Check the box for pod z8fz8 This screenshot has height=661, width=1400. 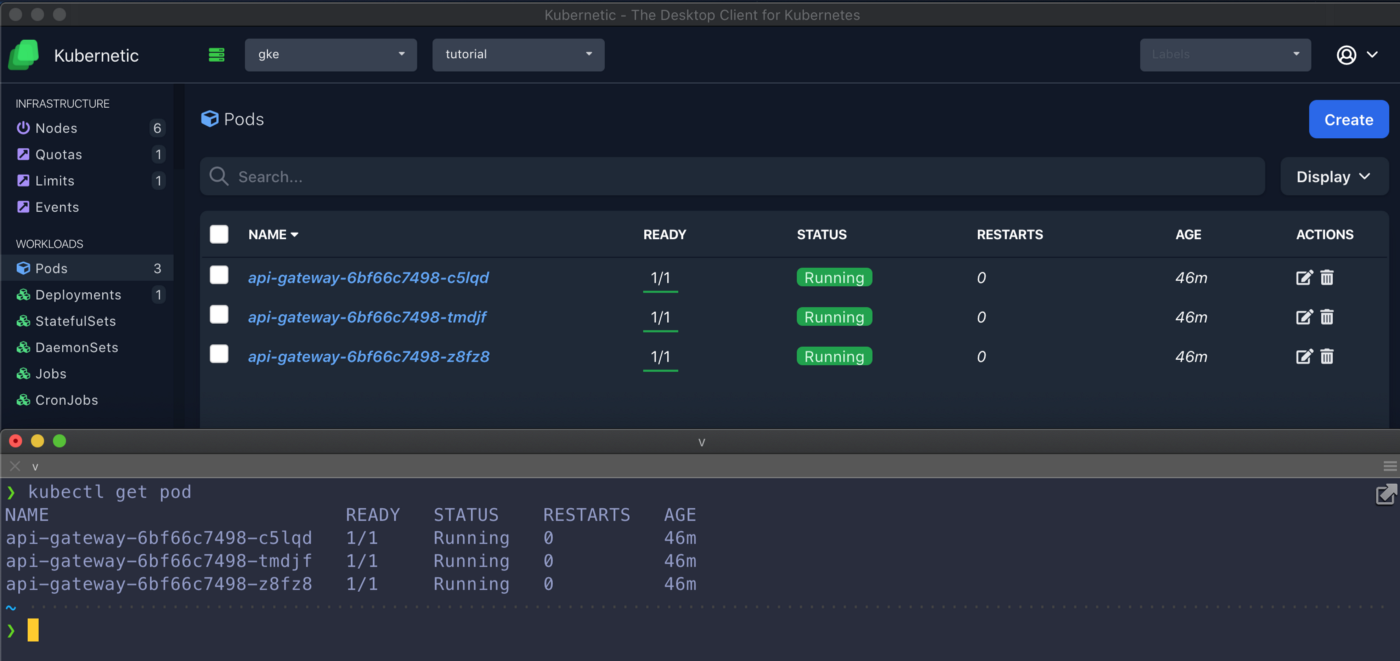(x=219, y=354)
